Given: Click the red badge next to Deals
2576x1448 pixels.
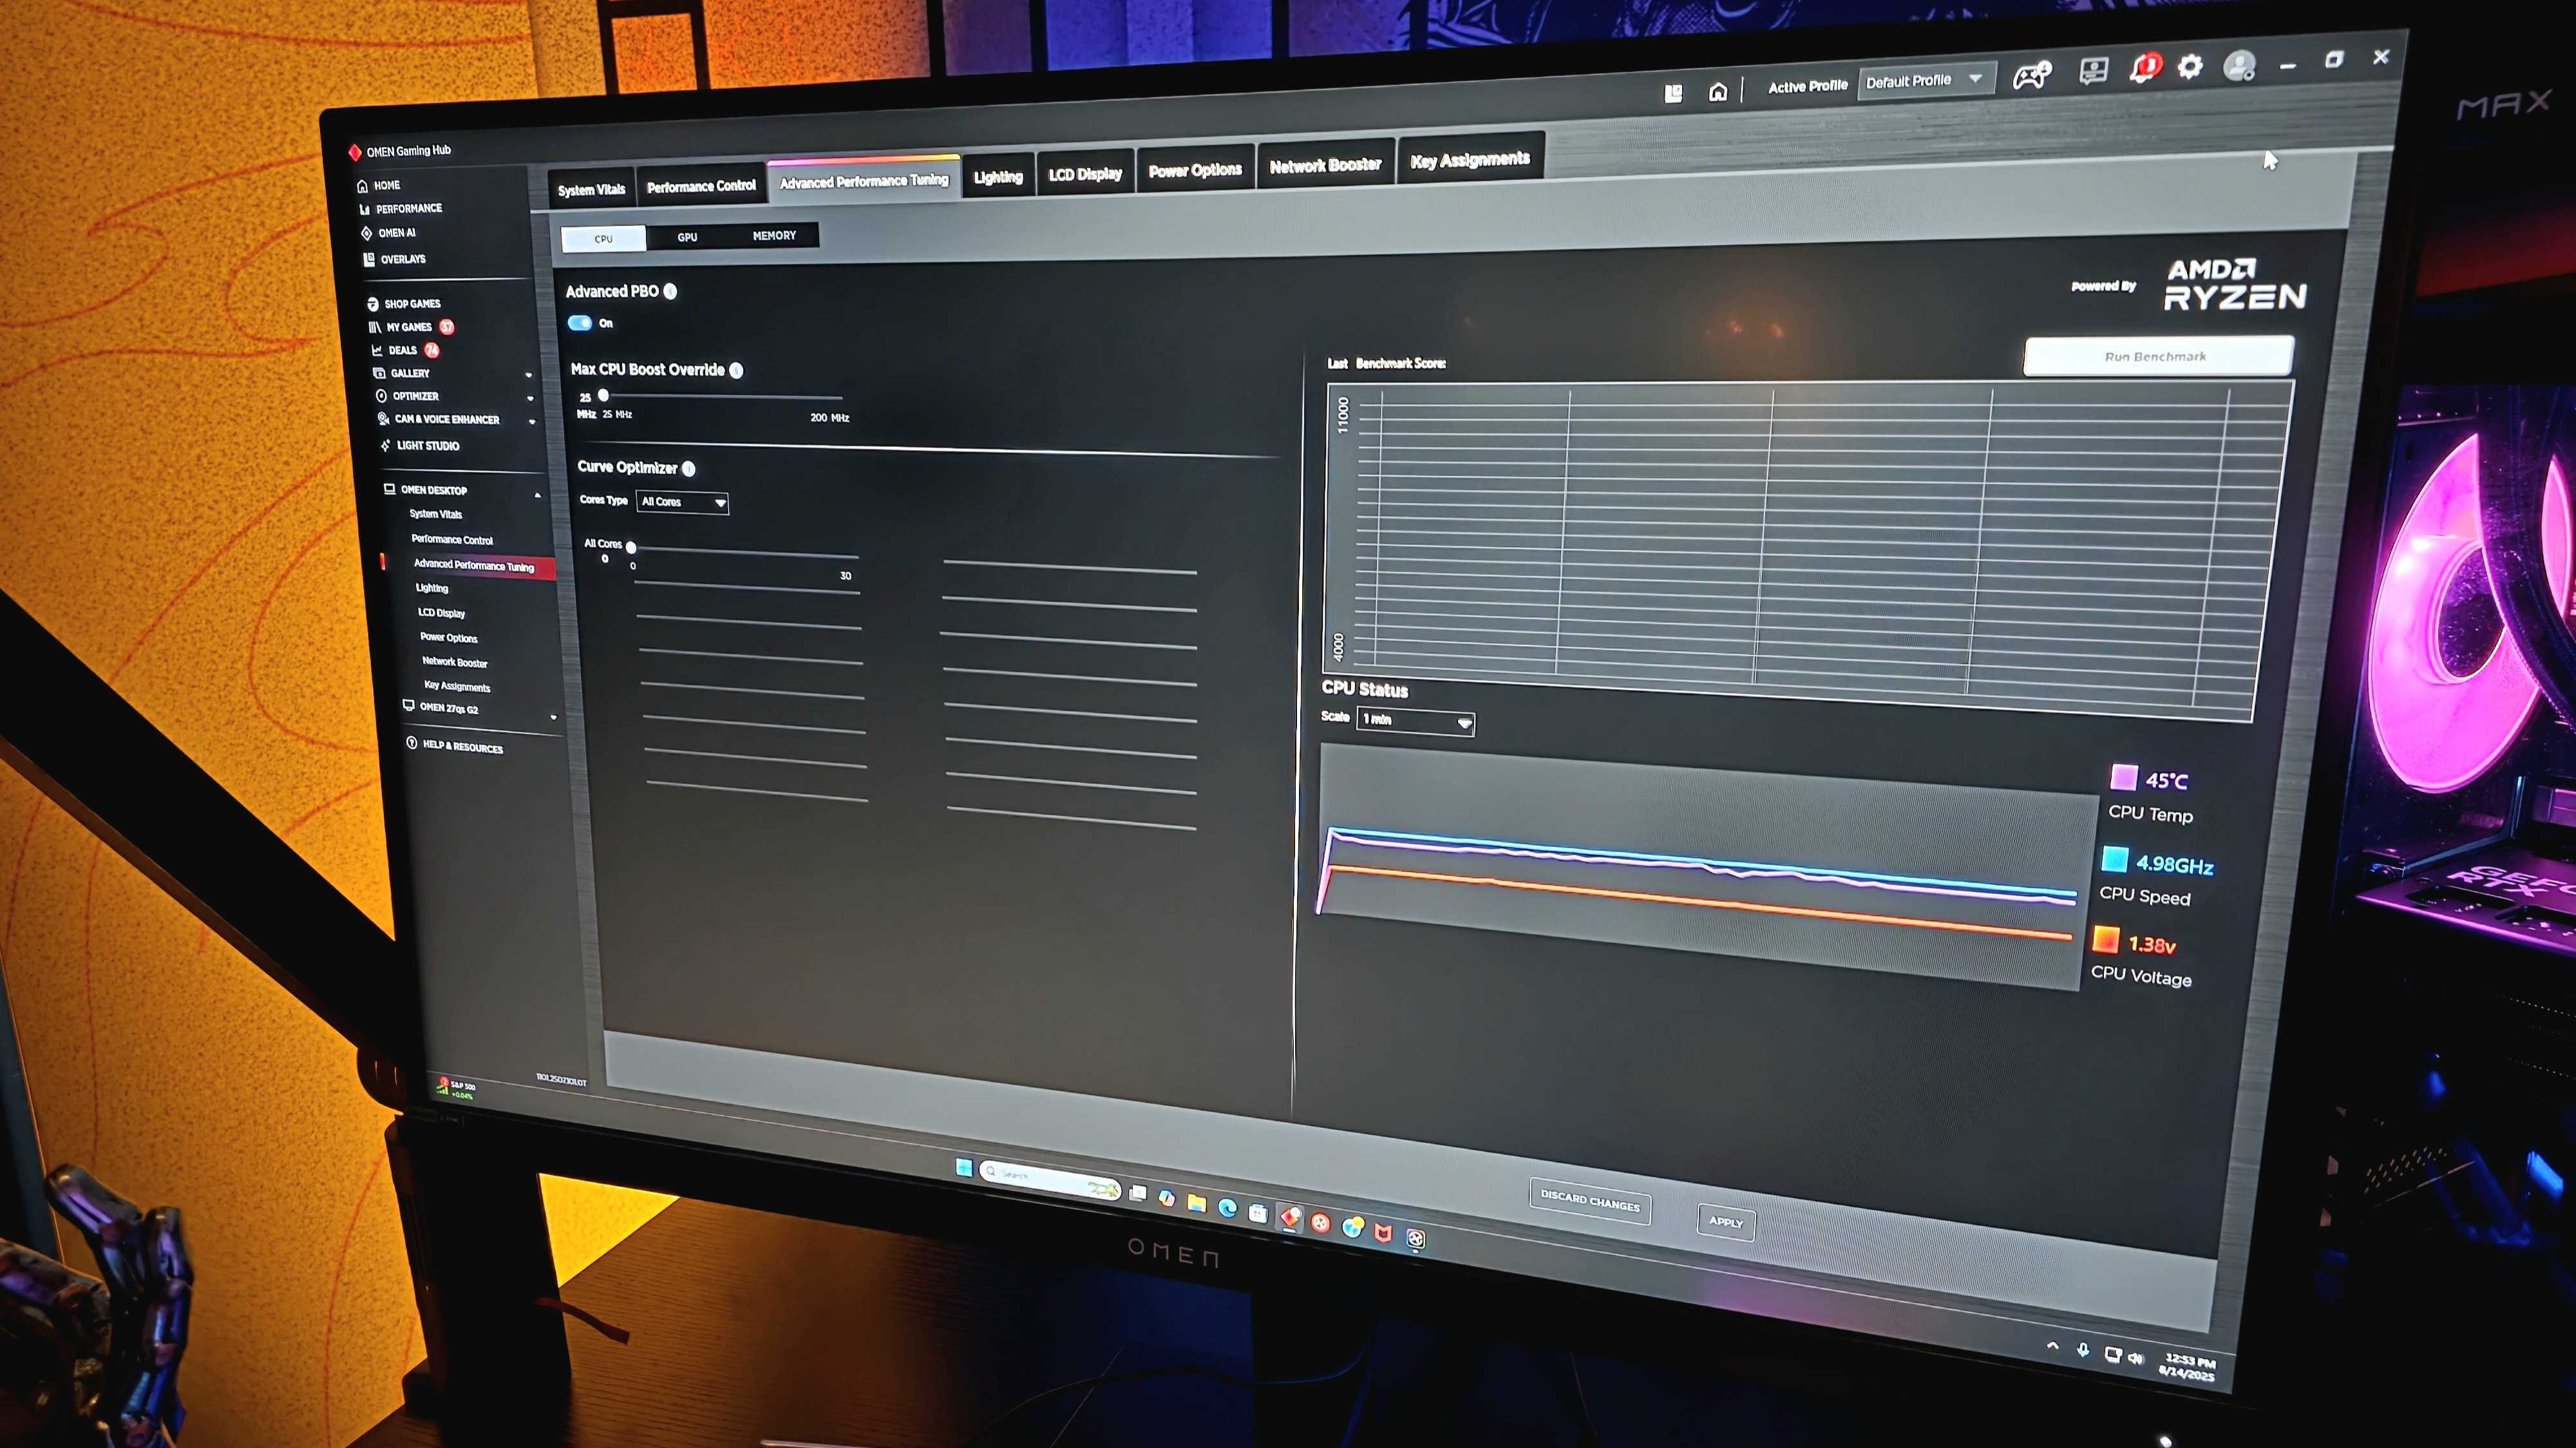Looking at the screenshot, I should 431,350.
